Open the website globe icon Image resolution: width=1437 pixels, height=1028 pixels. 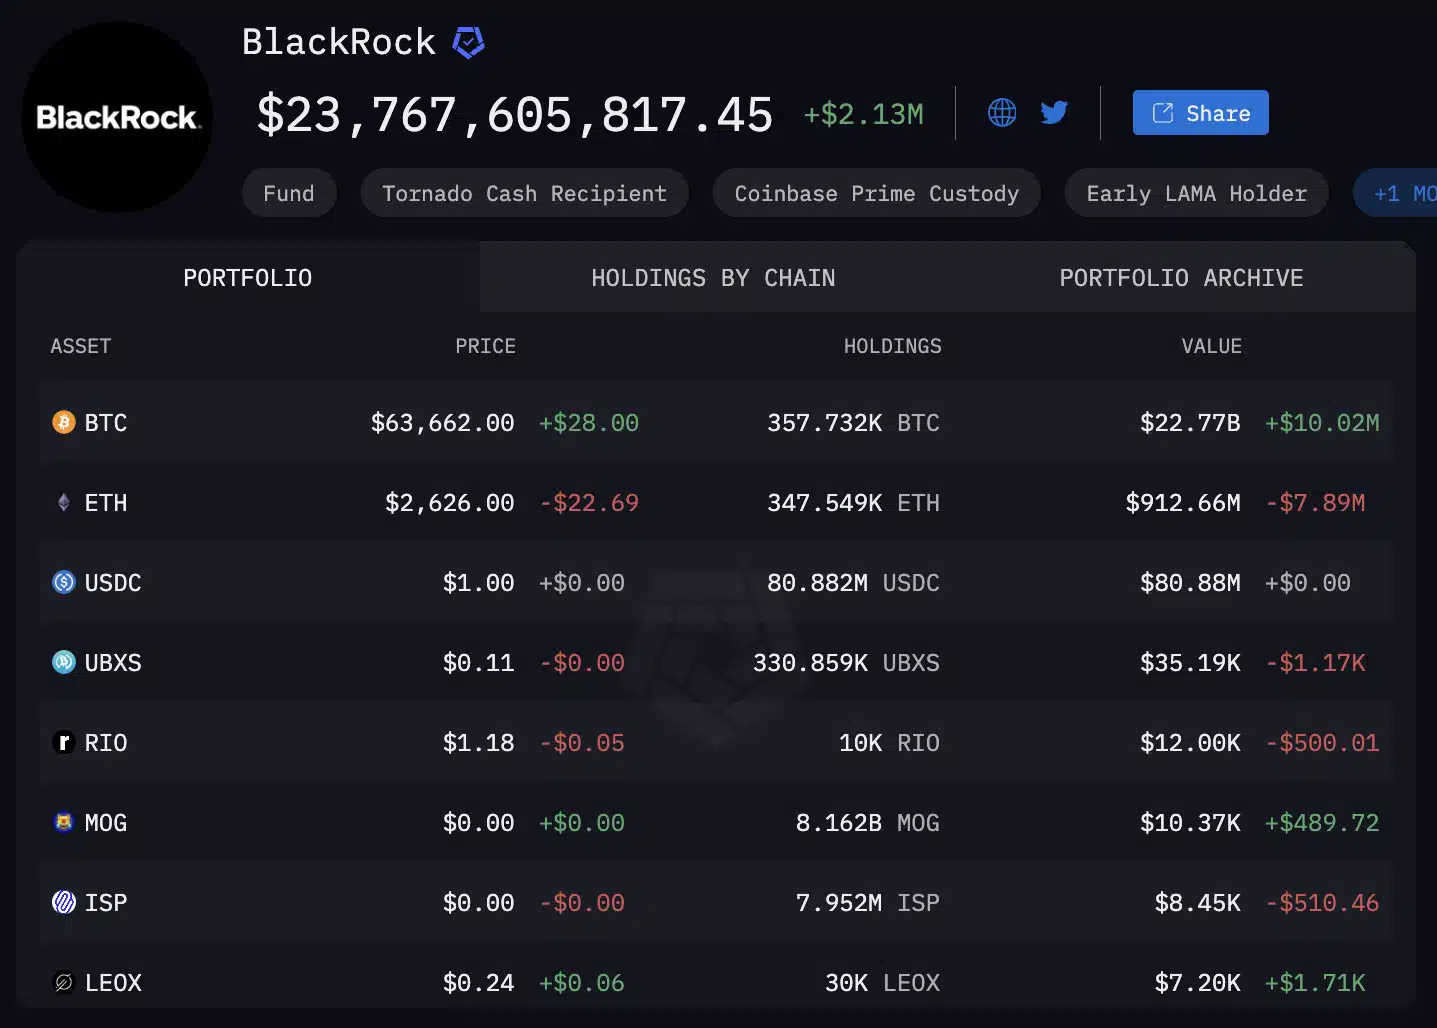coord(1002,113)
